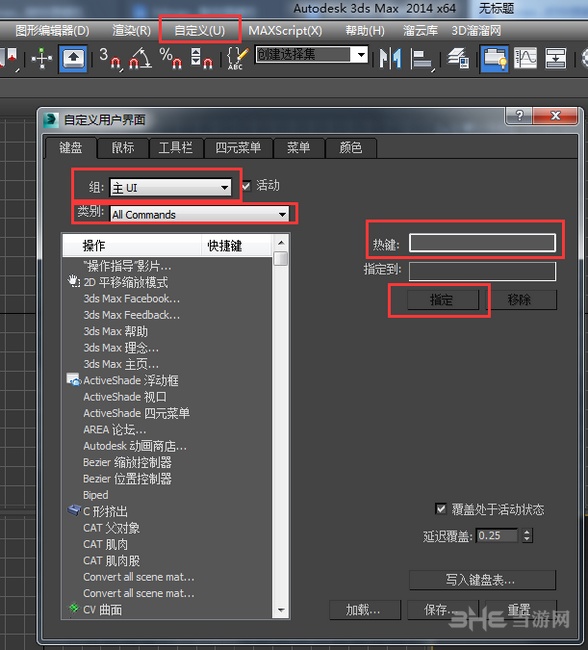Image resolution: width=588 pixels, height=650 pixels.
Task: Open the 帮助(H) menu
Action: pos(365,30)
